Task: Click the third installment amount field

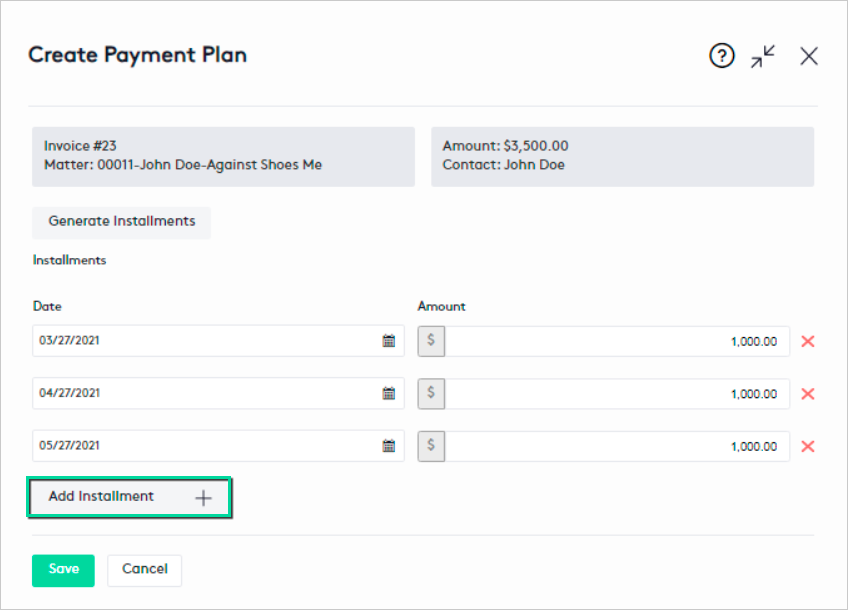Action: coord(615,446)
